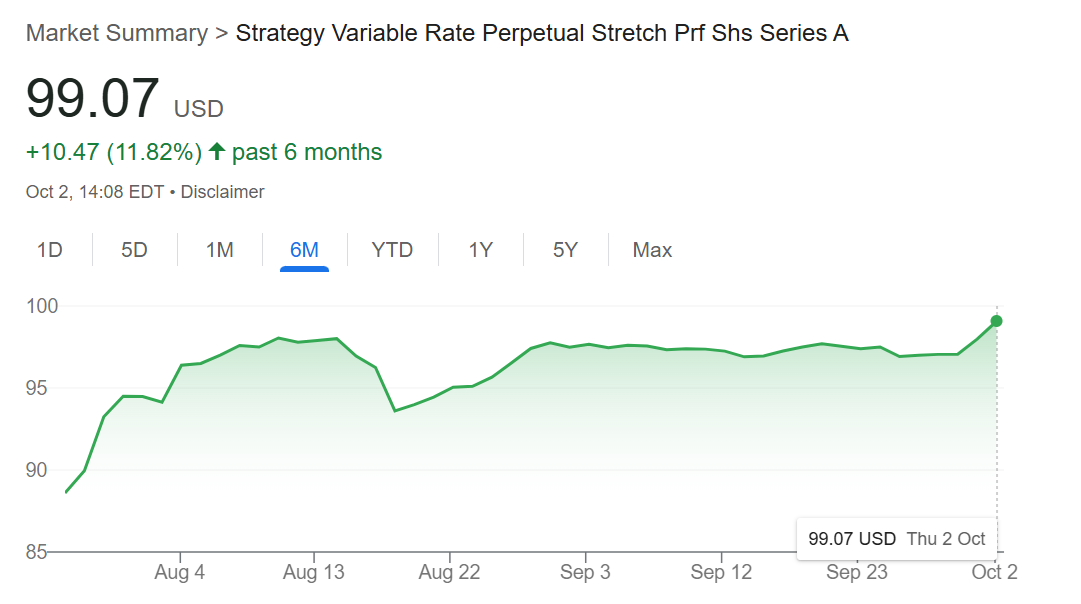Click the large 99.07 price figure
The width and height of the screenshot is (1081, 604).
(x=93, y=98)
